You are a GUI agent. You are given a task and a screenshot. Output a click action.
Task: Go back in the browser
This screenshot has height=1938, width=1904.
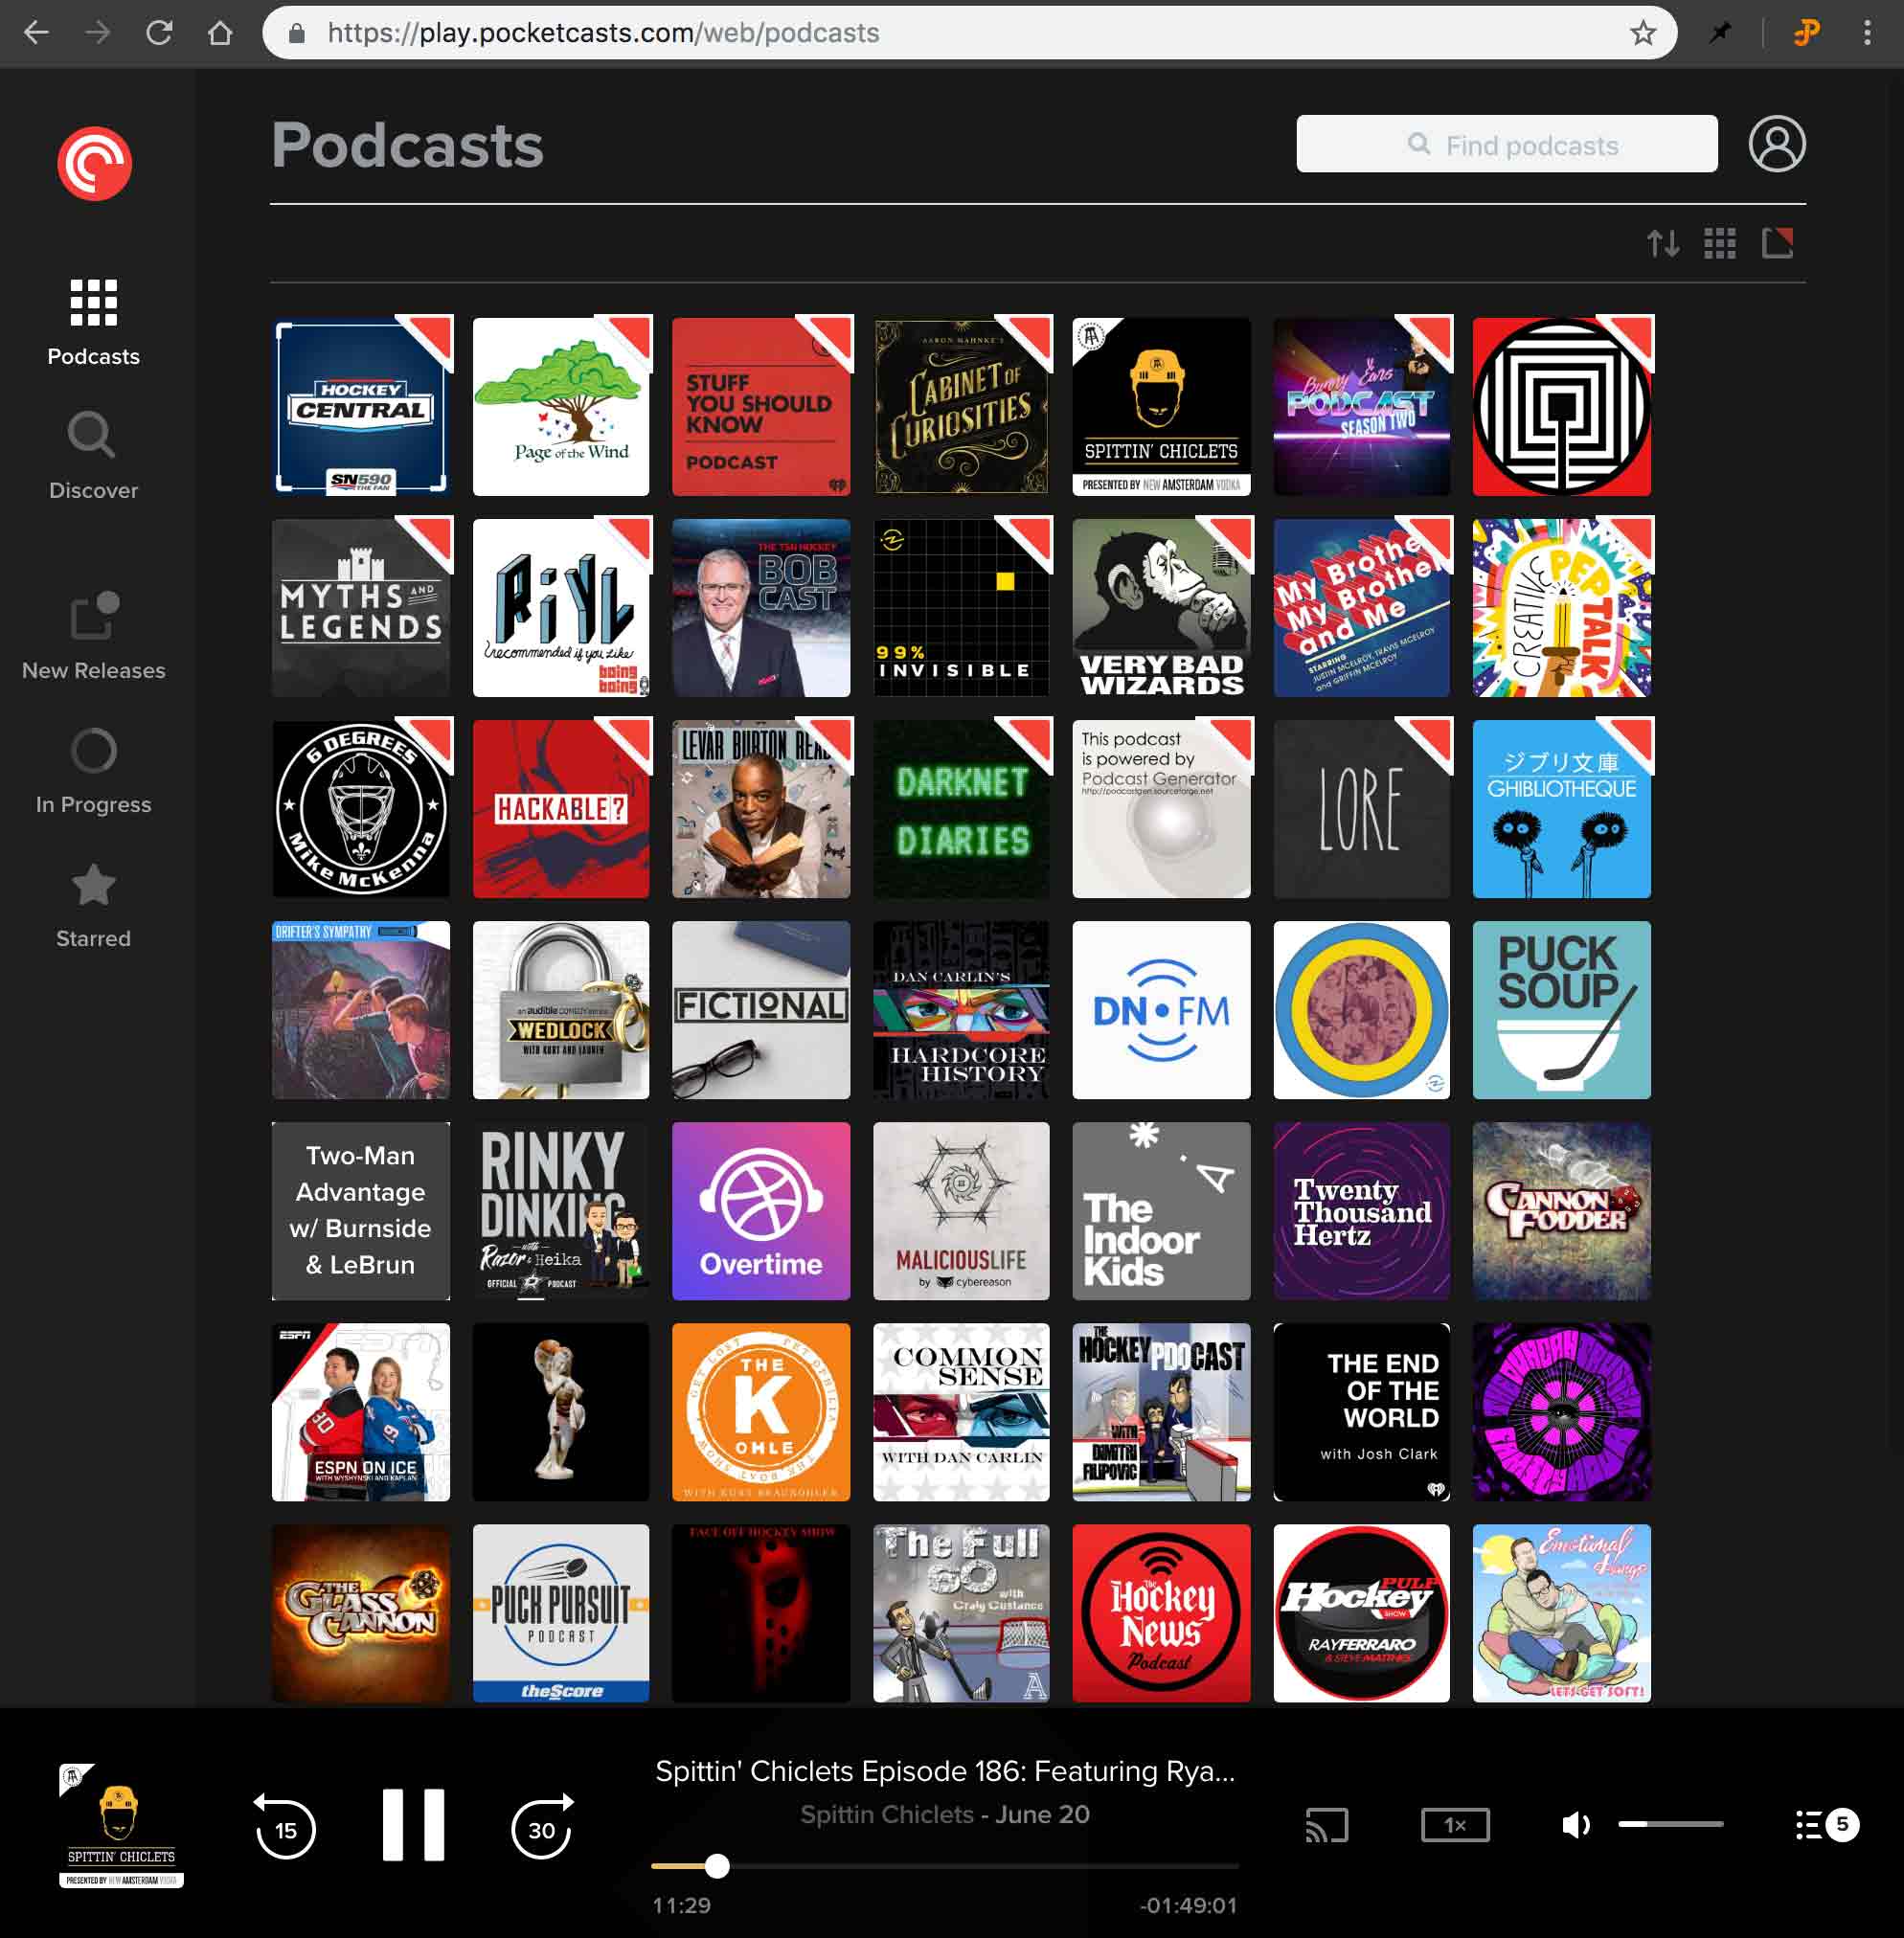click(36, 33)
